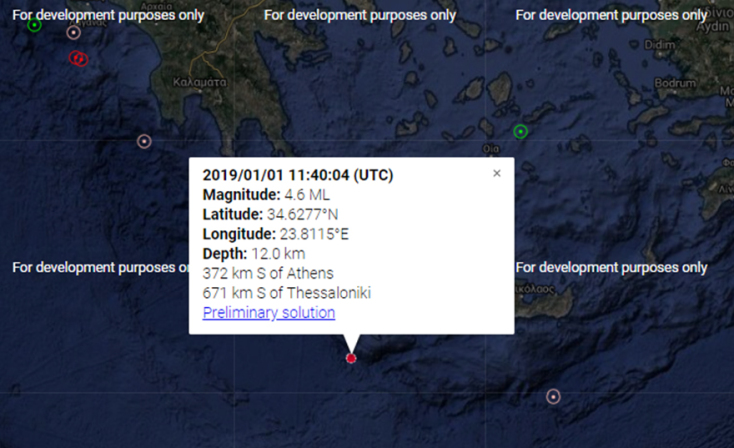Click the Aydın label at top right
Image resolution: width=734 pixels, height=448 pixels.
point(716,25)
